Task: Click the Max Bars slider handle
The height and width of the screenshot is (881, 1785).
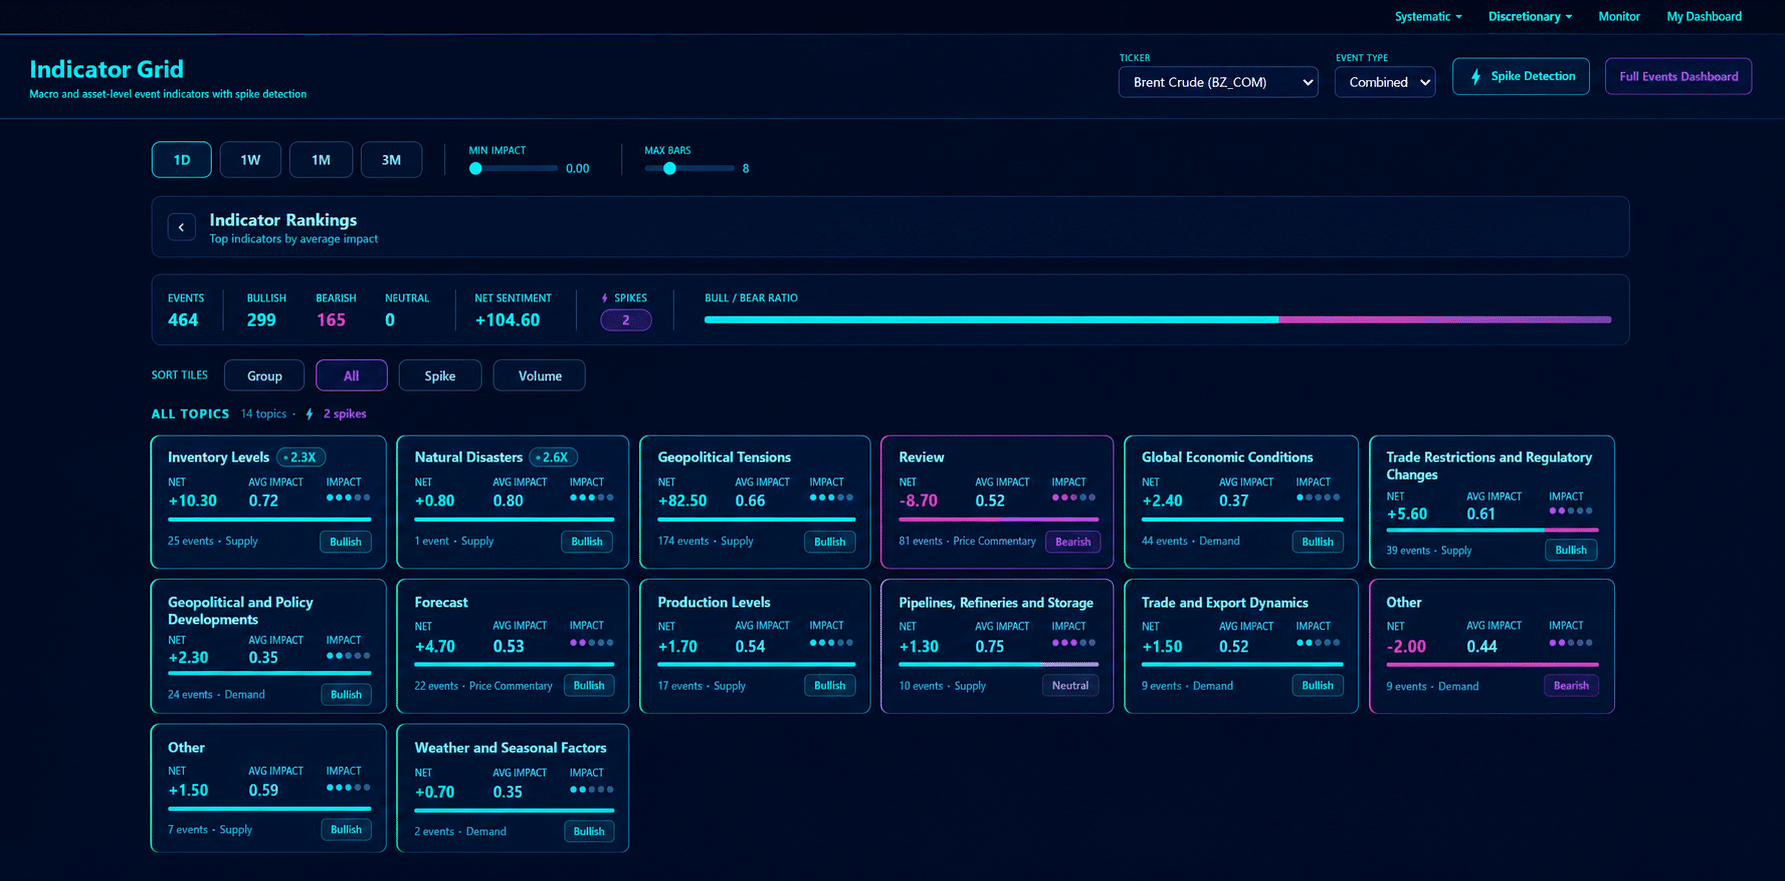Action: [670, 168]
